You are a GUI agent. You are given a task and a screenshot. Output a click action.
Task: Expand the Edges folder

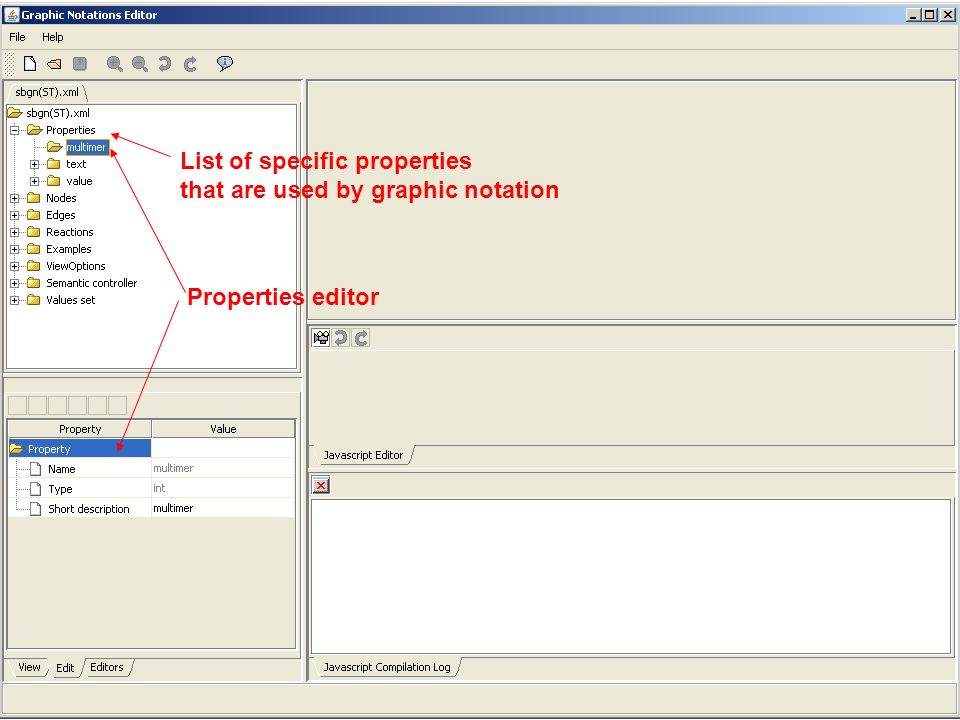coord(15,216)
